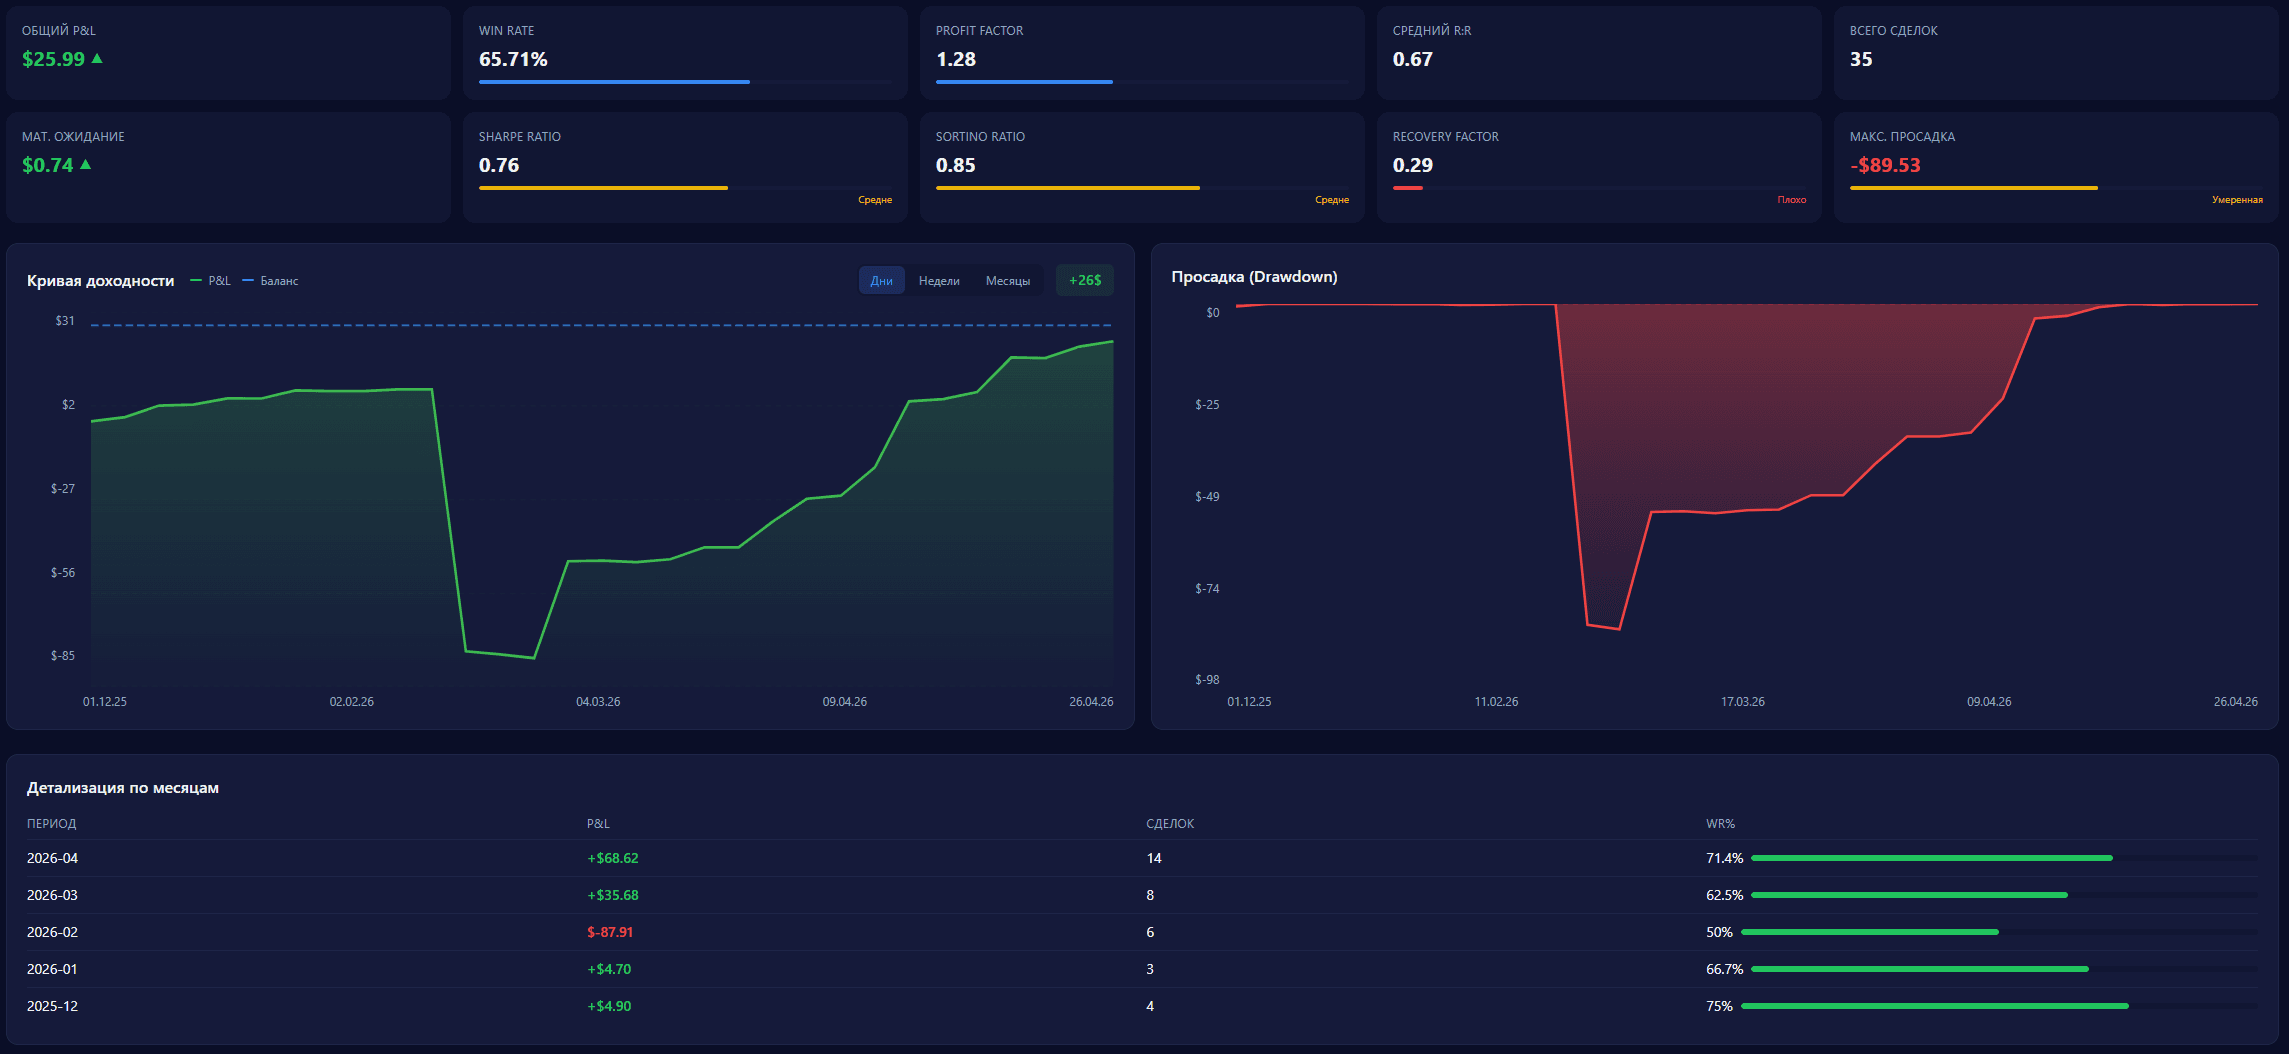The height and width of the screenshot is (1054, 2289).
Task: Click the 02.02.26 date on equity chart axis
Action: tap(352, 702)
